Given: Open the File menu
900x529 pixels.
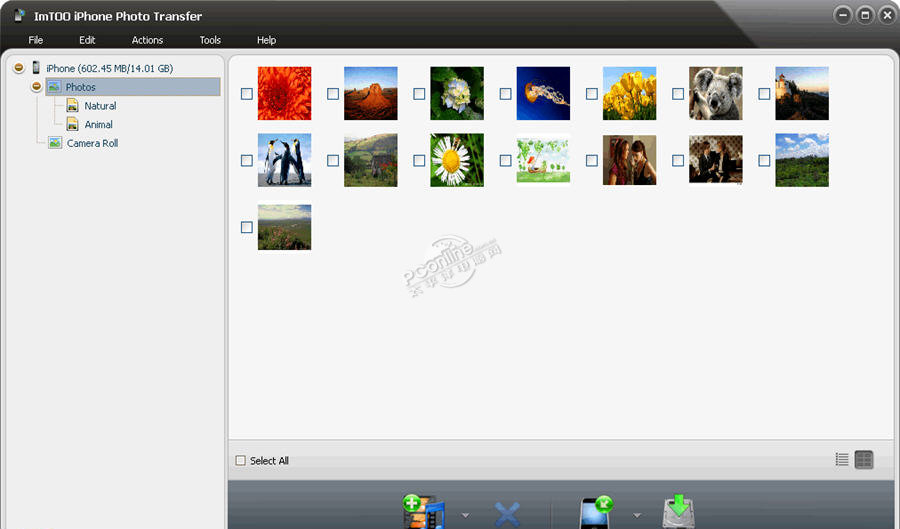Looking at the screenshot, I should 36,40.
